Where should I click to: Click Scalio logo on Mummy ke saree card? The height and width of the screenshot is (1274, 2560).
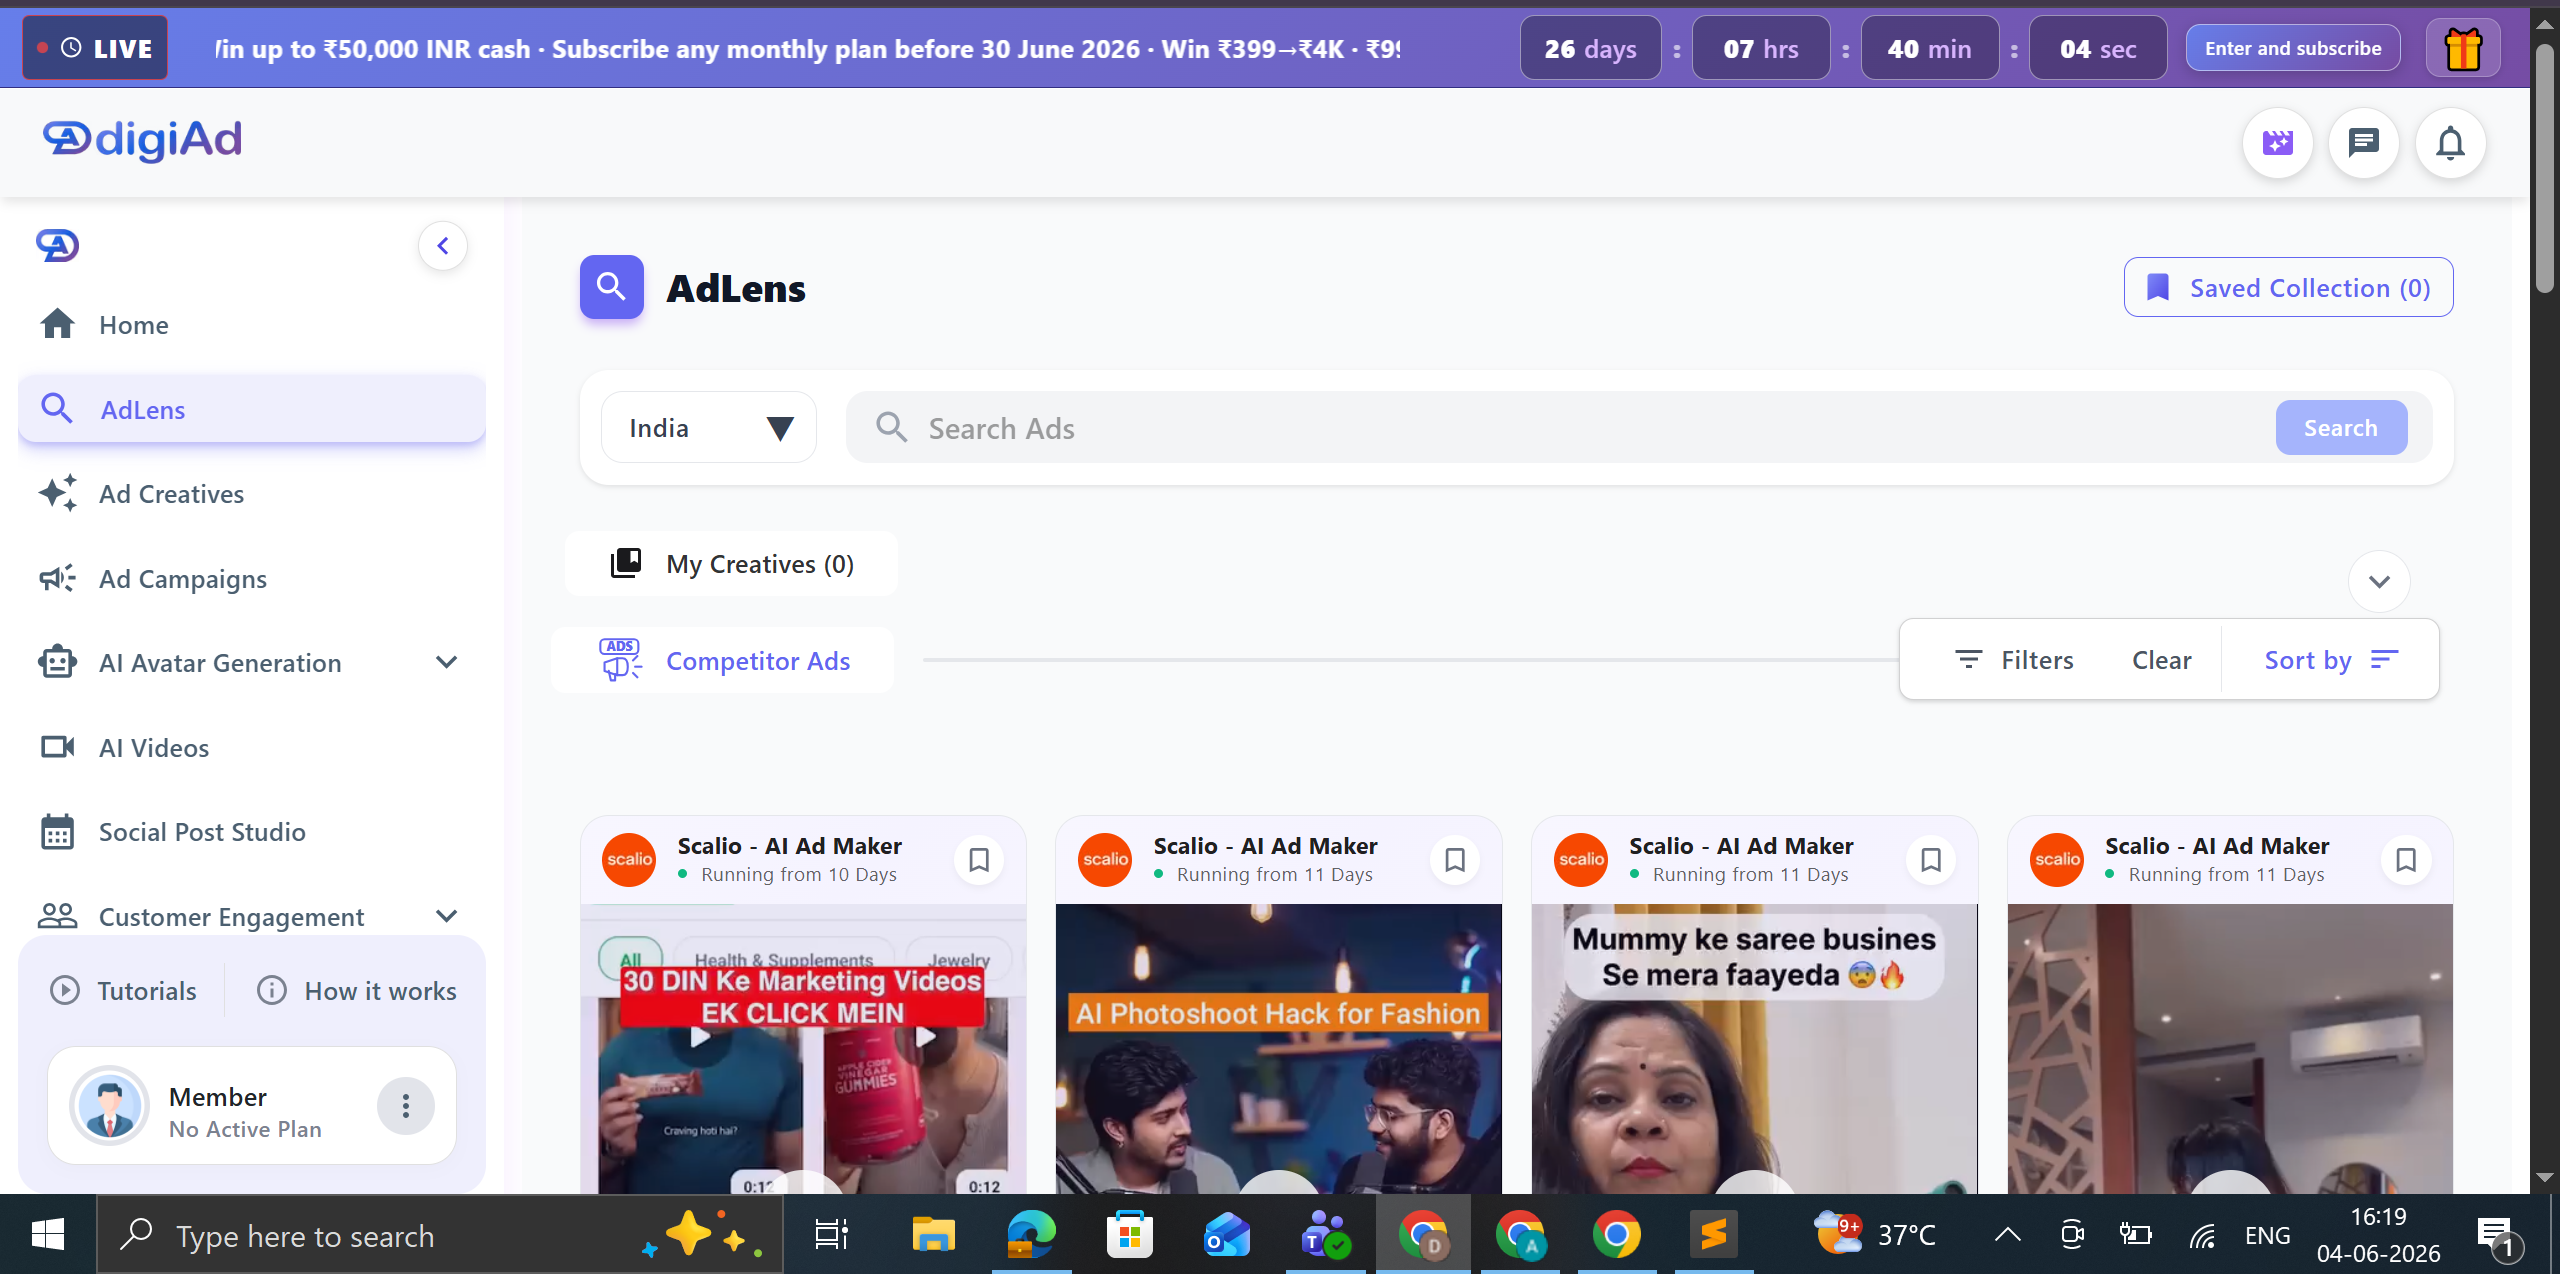point(1581,860)
